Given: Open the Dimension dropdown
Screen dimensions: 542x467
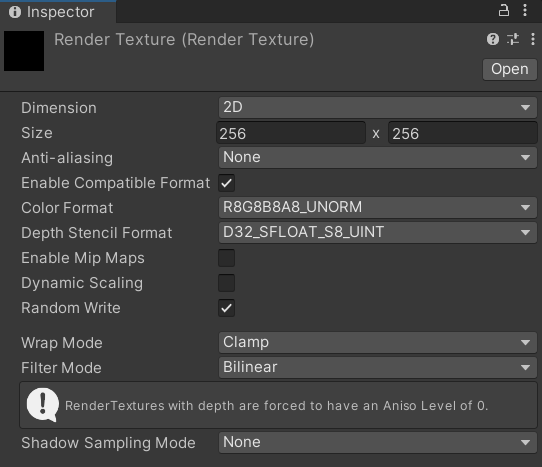Looking at the screenshot, I should pos(377,108).
